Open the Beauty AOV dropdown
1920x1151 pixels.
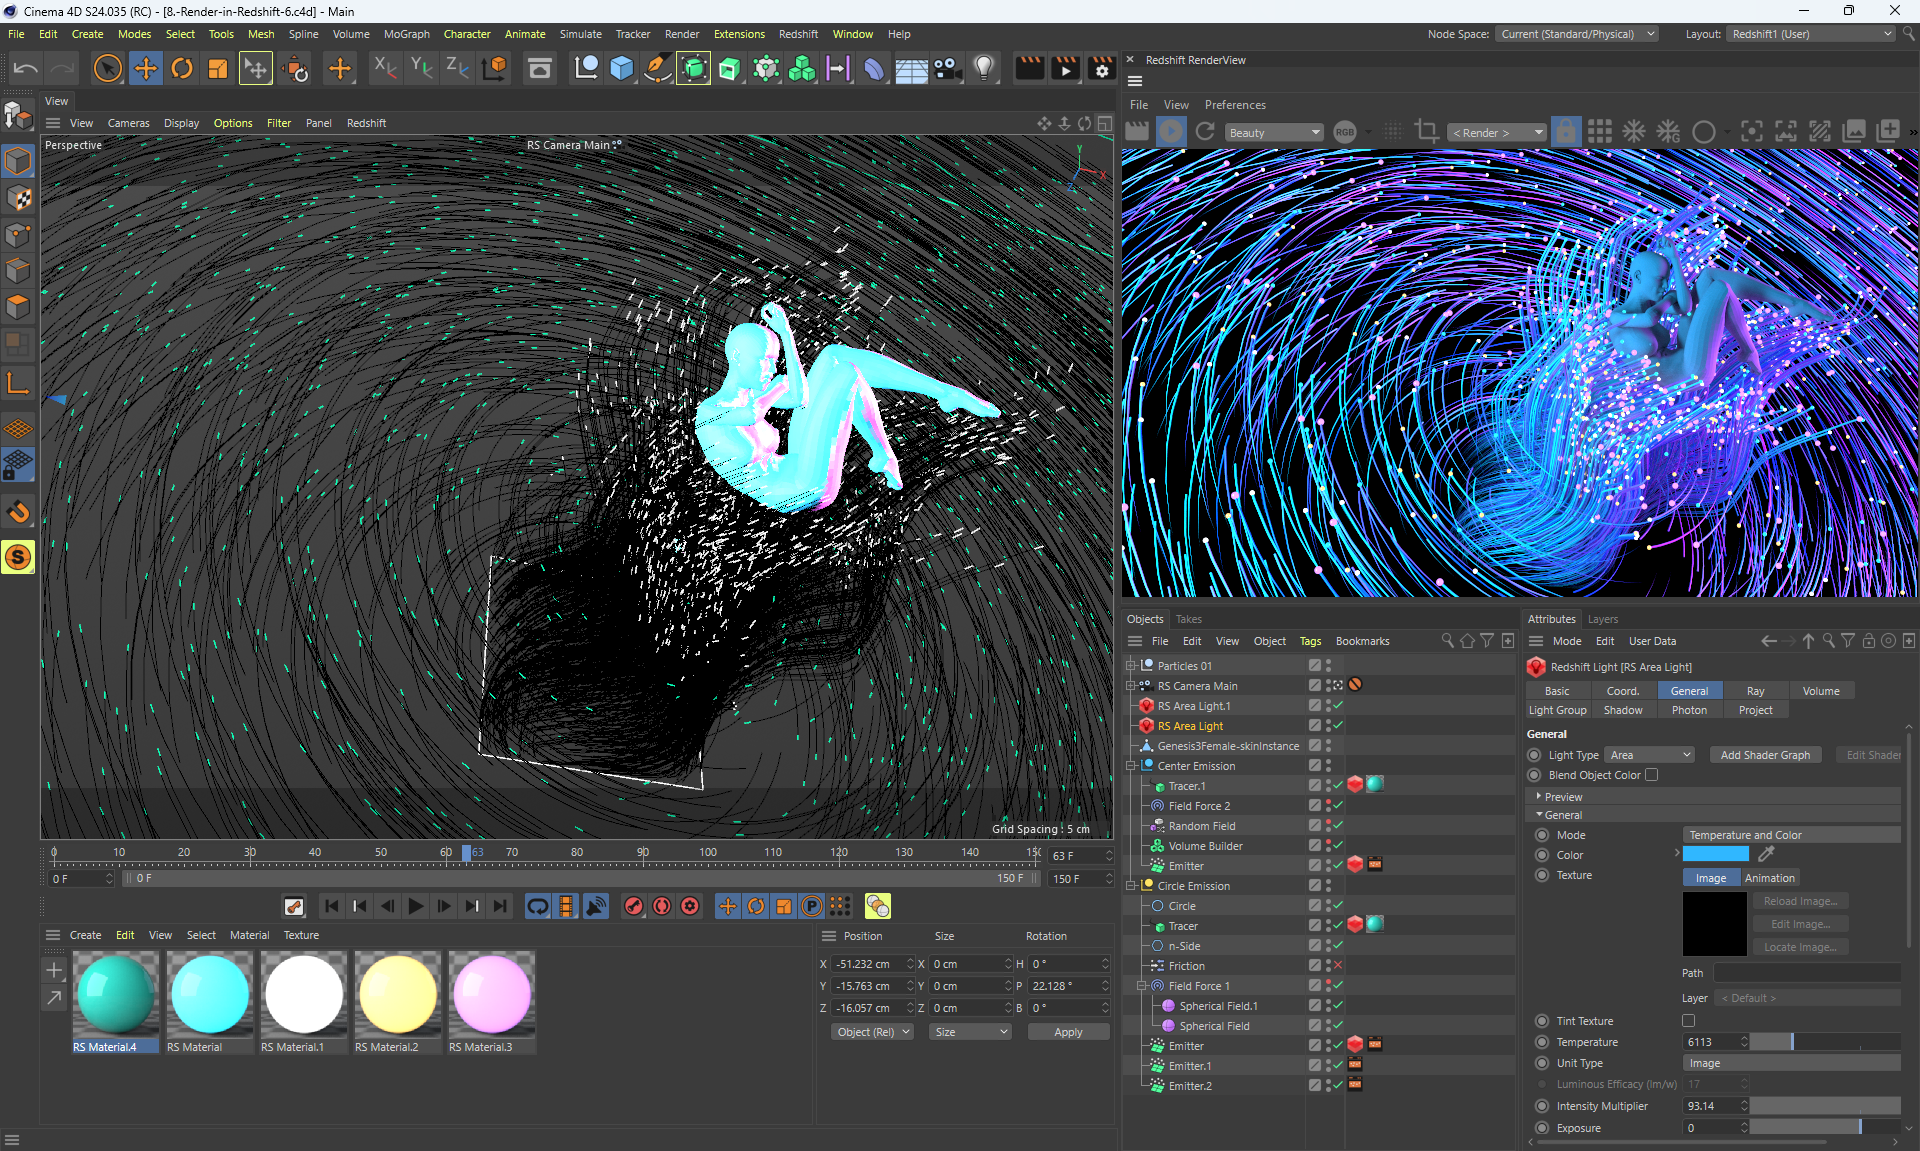click(x=1274, y=133)
